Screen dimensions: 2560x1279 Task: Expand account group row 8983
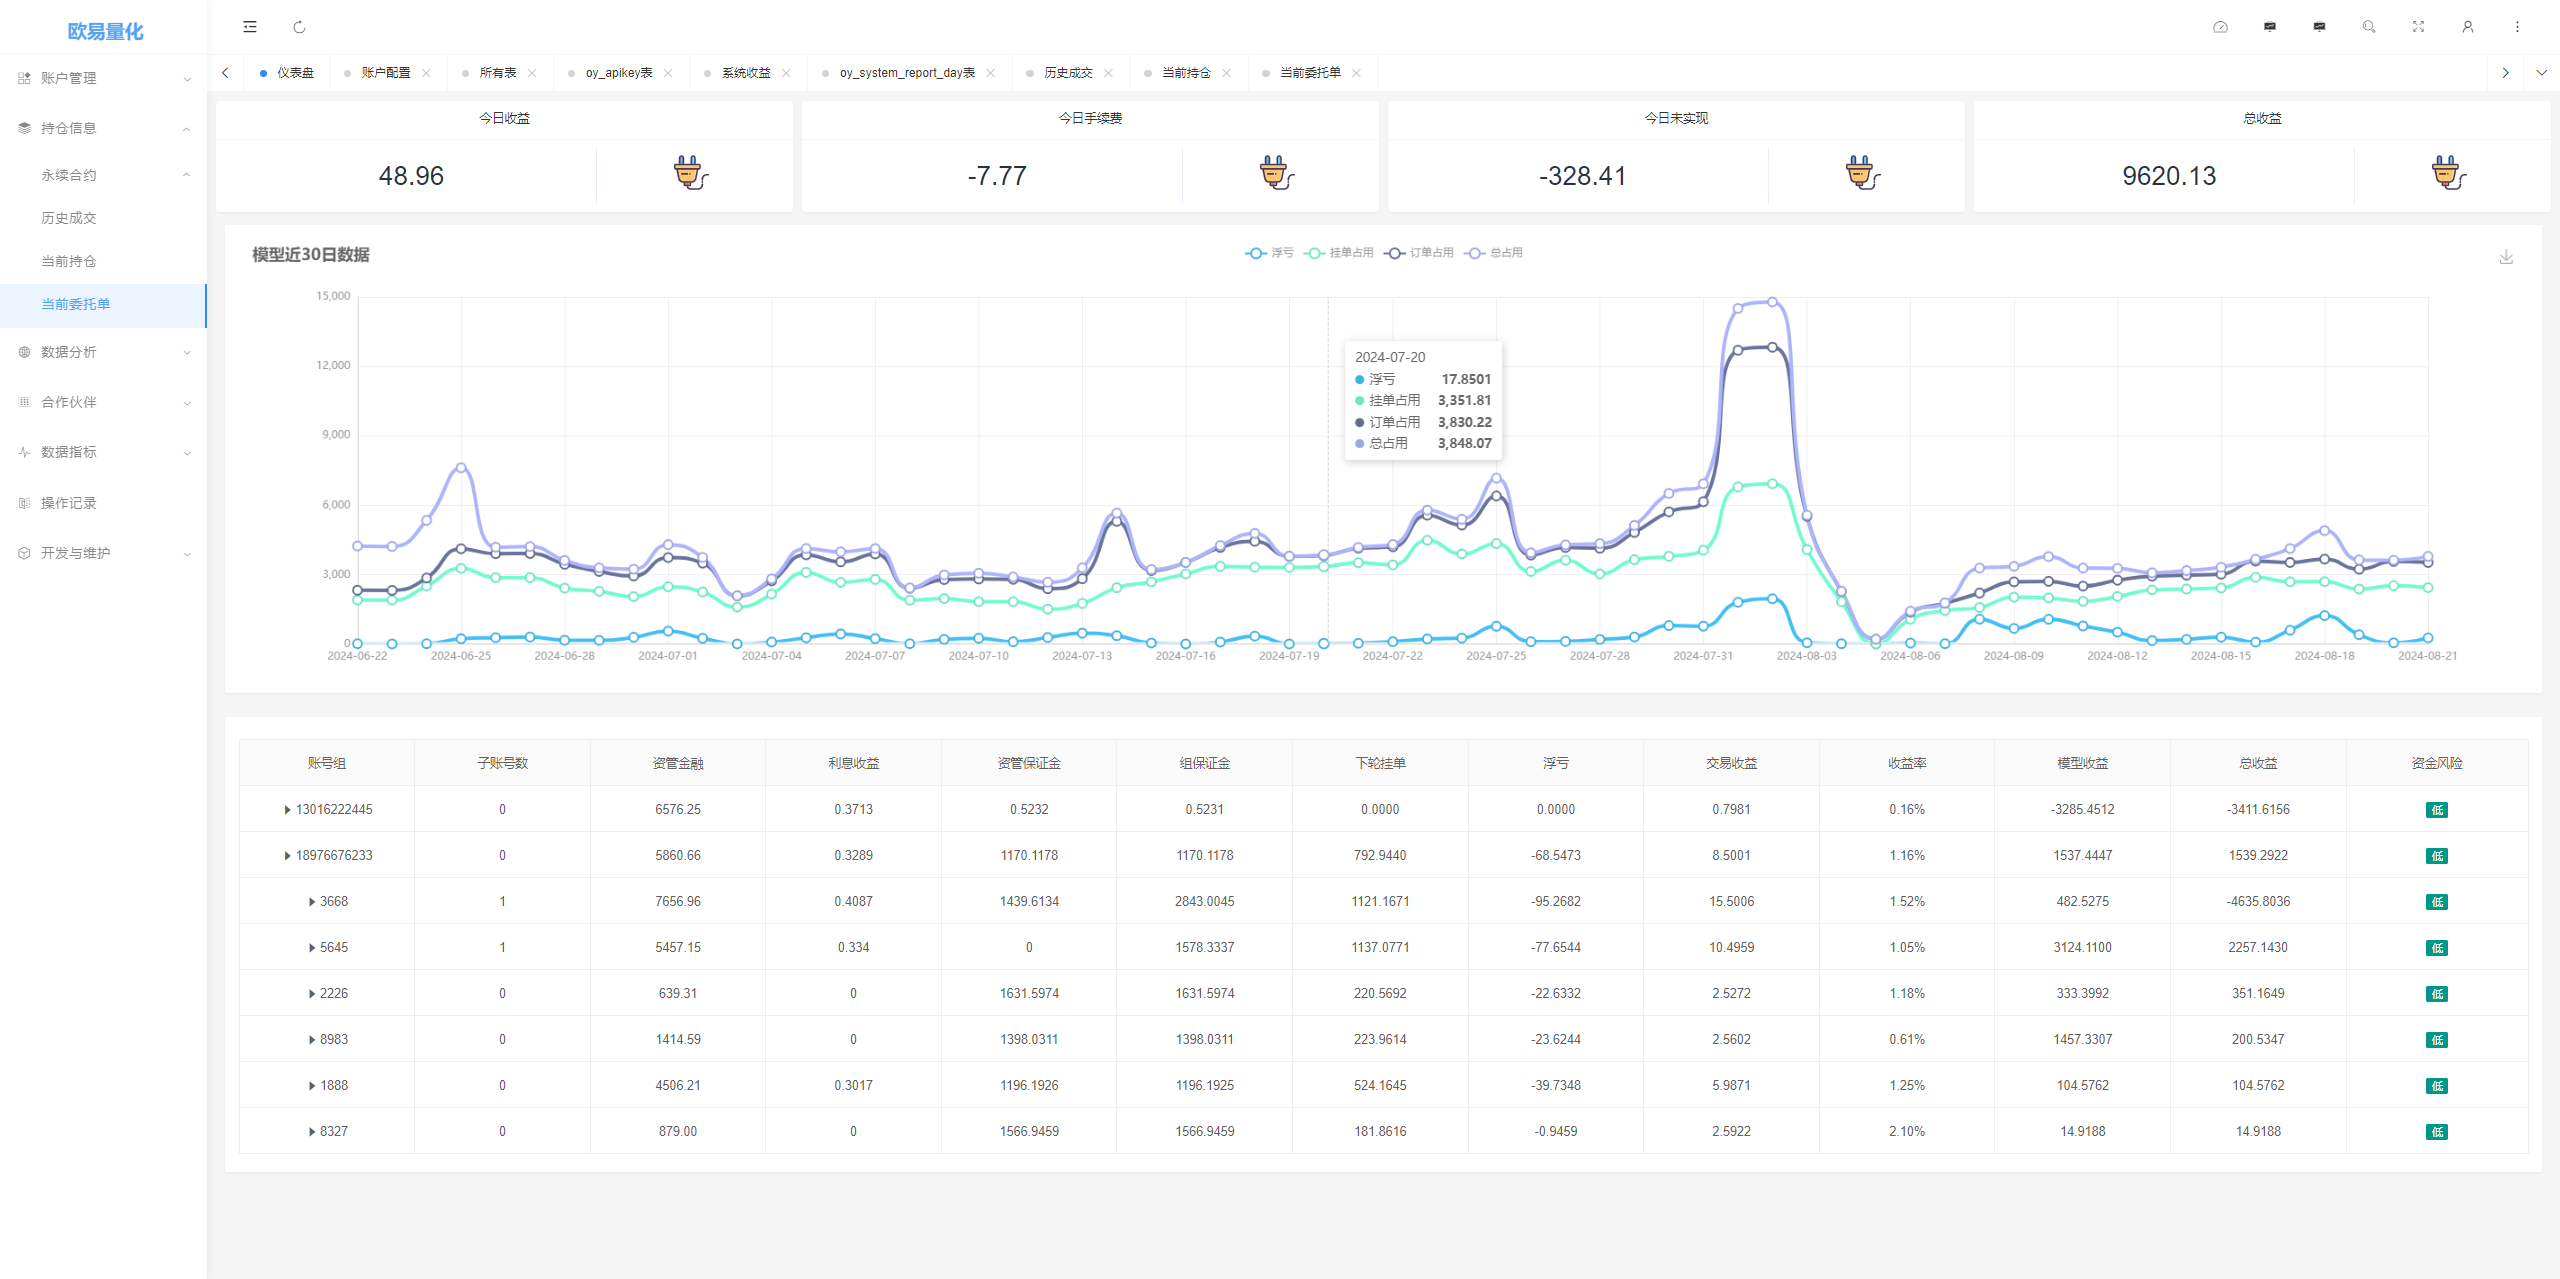(x=311, y=1040)
